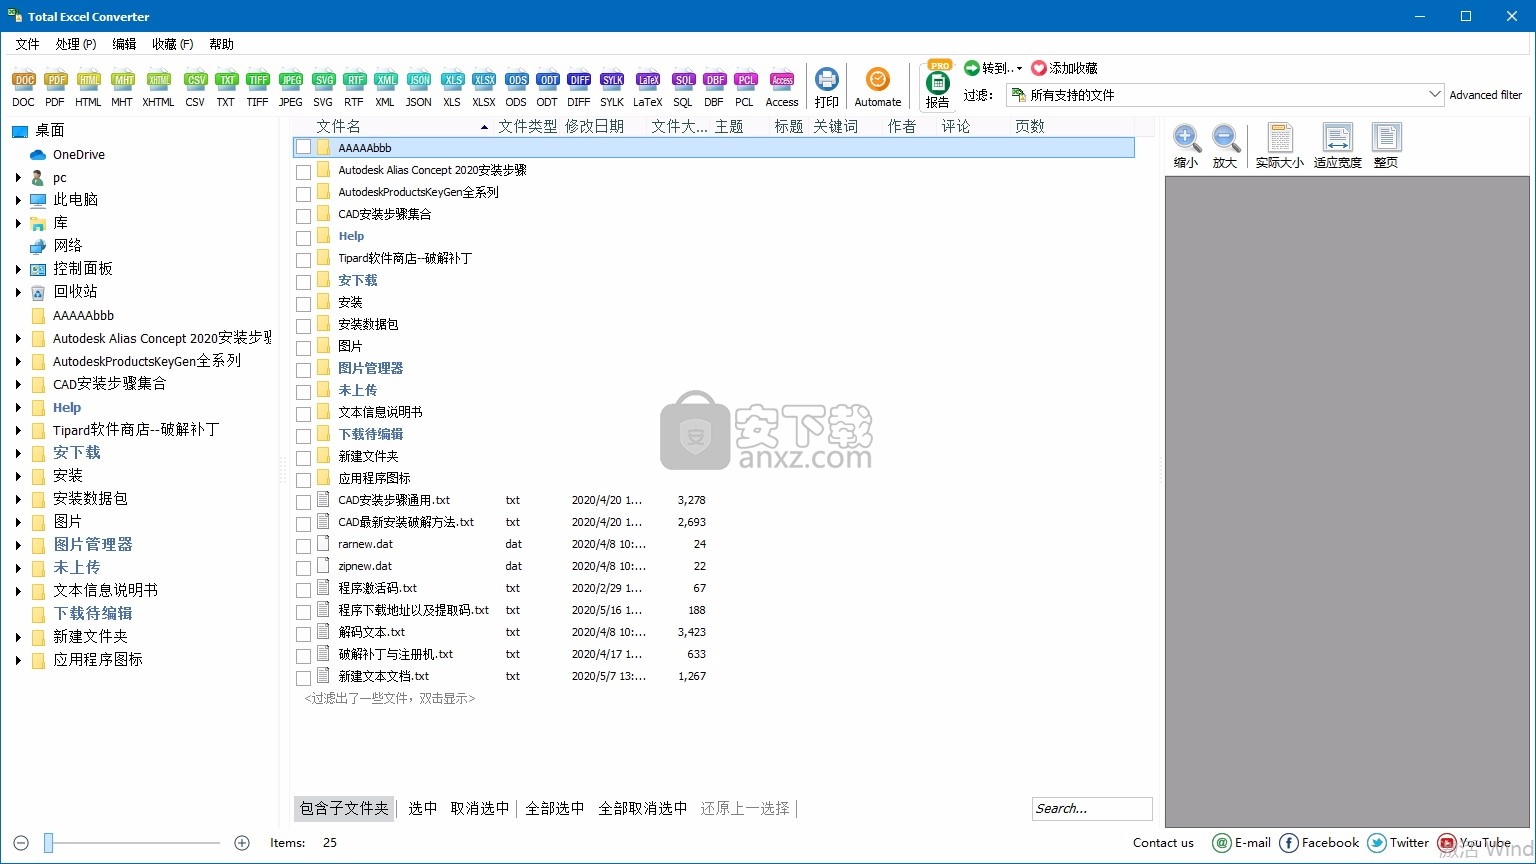The height and width of the screenshot is (864, 1536).
Task: Tick checkbox for rarnew.dat
Action: pos(303,546)
